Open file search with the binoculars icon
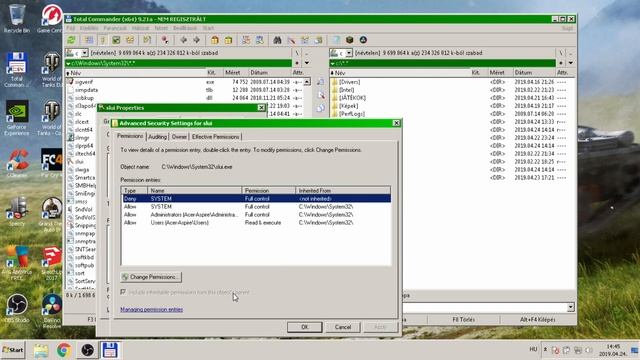The height and width of the screenshot is (360, 640). tap(278, 40)
